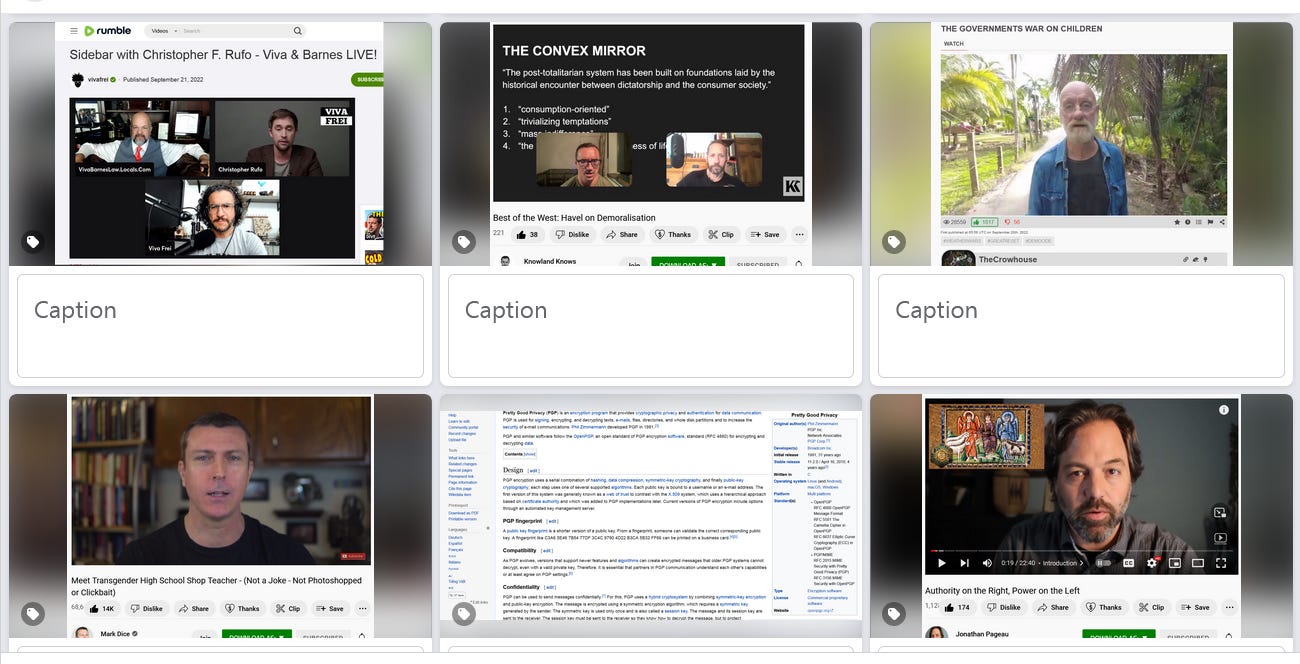Dislike the Authority on the Right video

click(1003, 607)
